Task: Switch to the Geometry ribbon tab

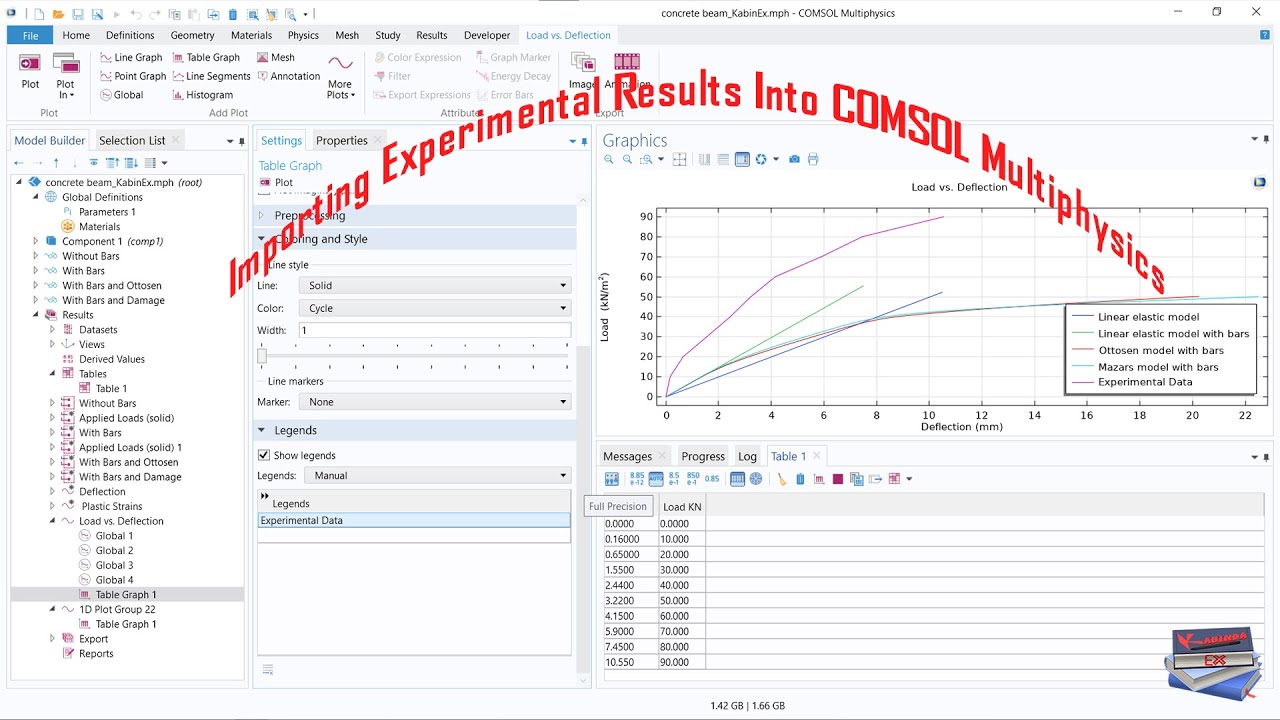Action: (192, 35)
